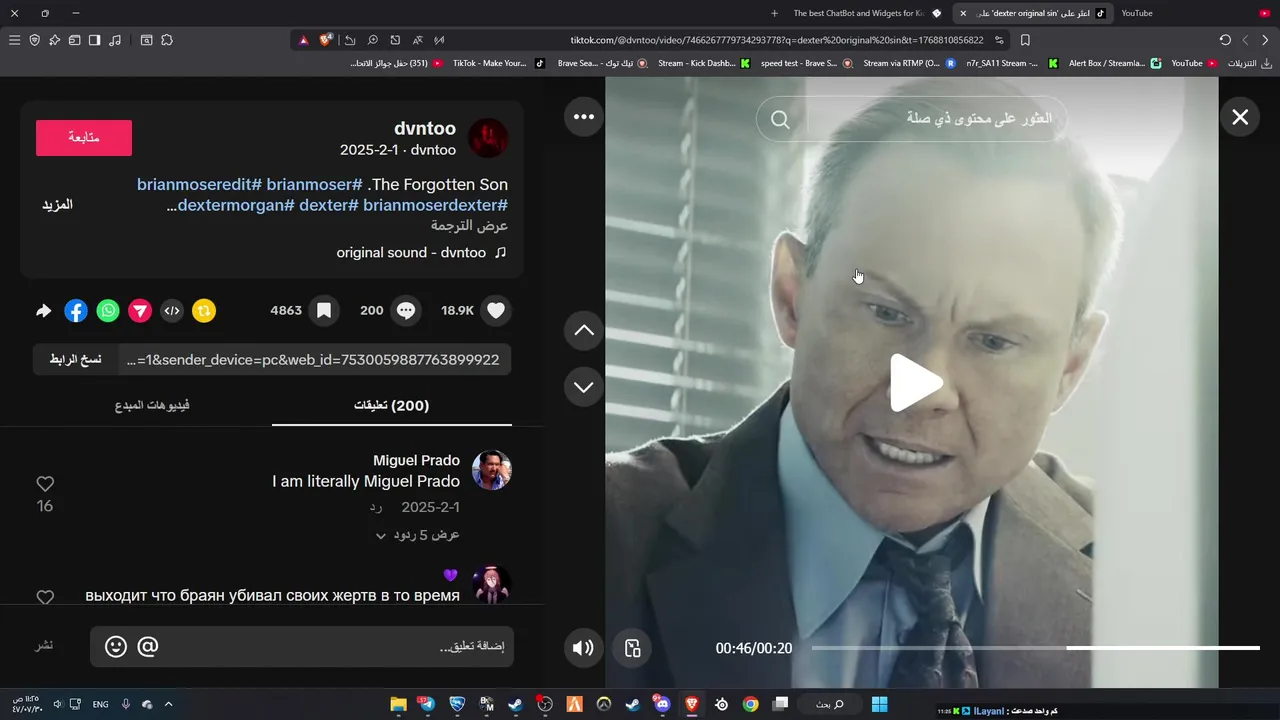Open 'original sound - dvntoo' music link
Image resolution: width=1280 pixels, height=720 pixels.
(x=422, y=253)
